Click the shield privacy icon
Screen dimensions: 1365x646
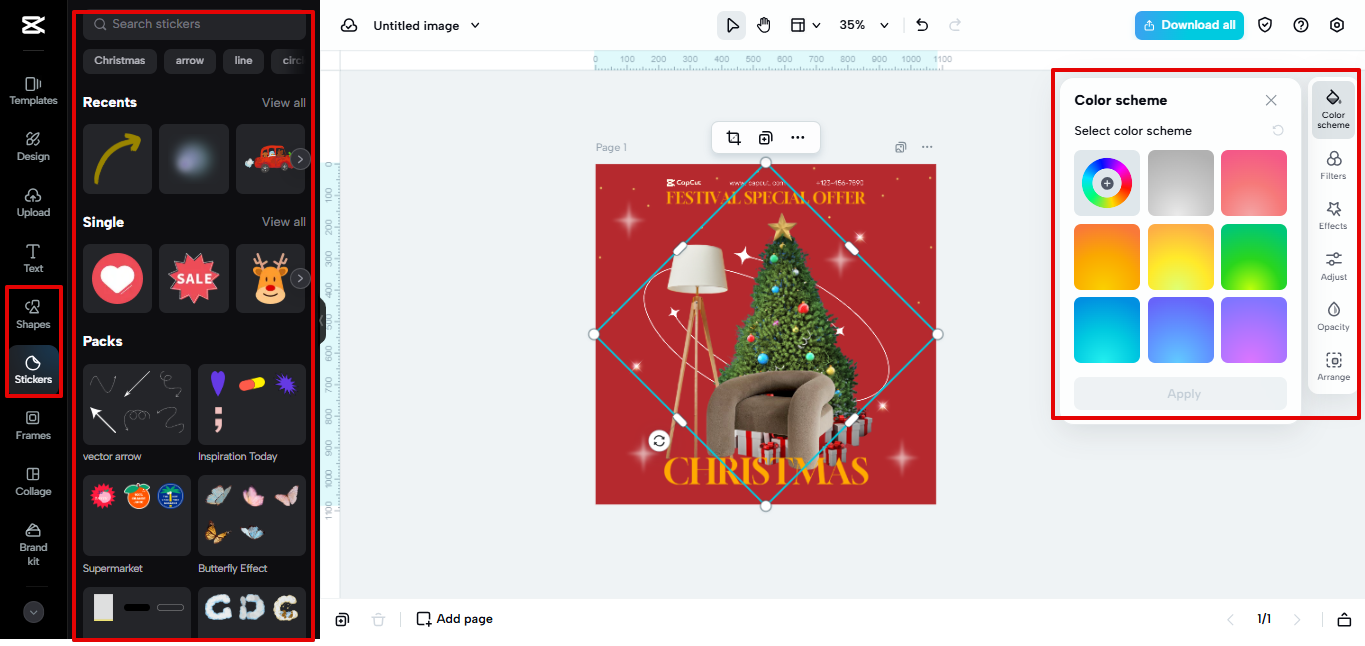coord(1265,26)
